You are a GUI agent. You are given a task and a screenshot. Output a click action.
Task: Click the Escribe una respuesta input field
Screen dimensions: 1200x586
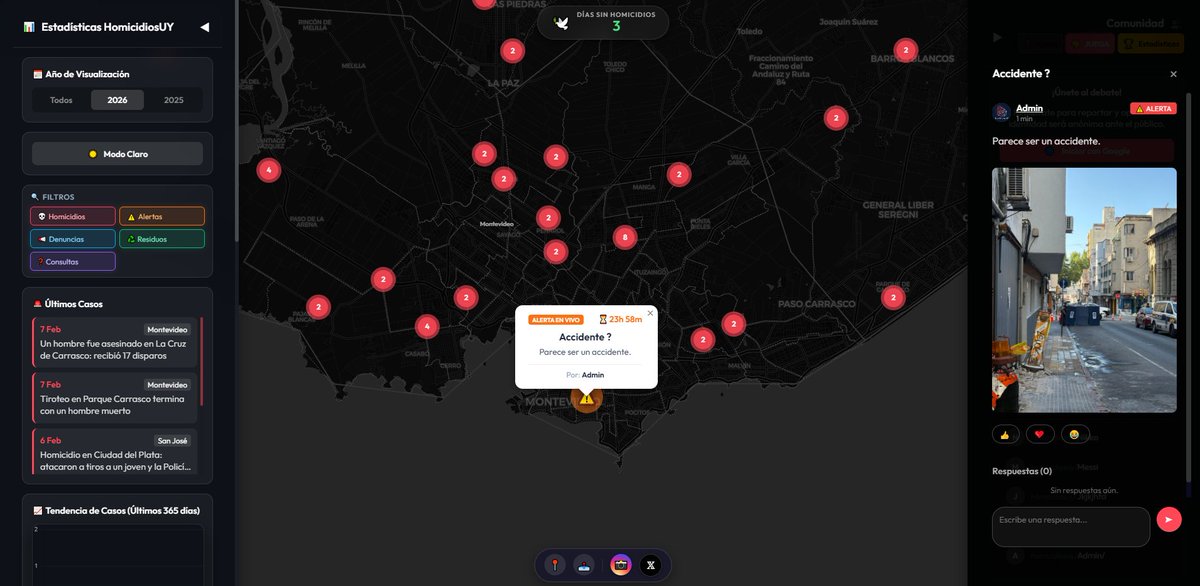click(1071, 527)
